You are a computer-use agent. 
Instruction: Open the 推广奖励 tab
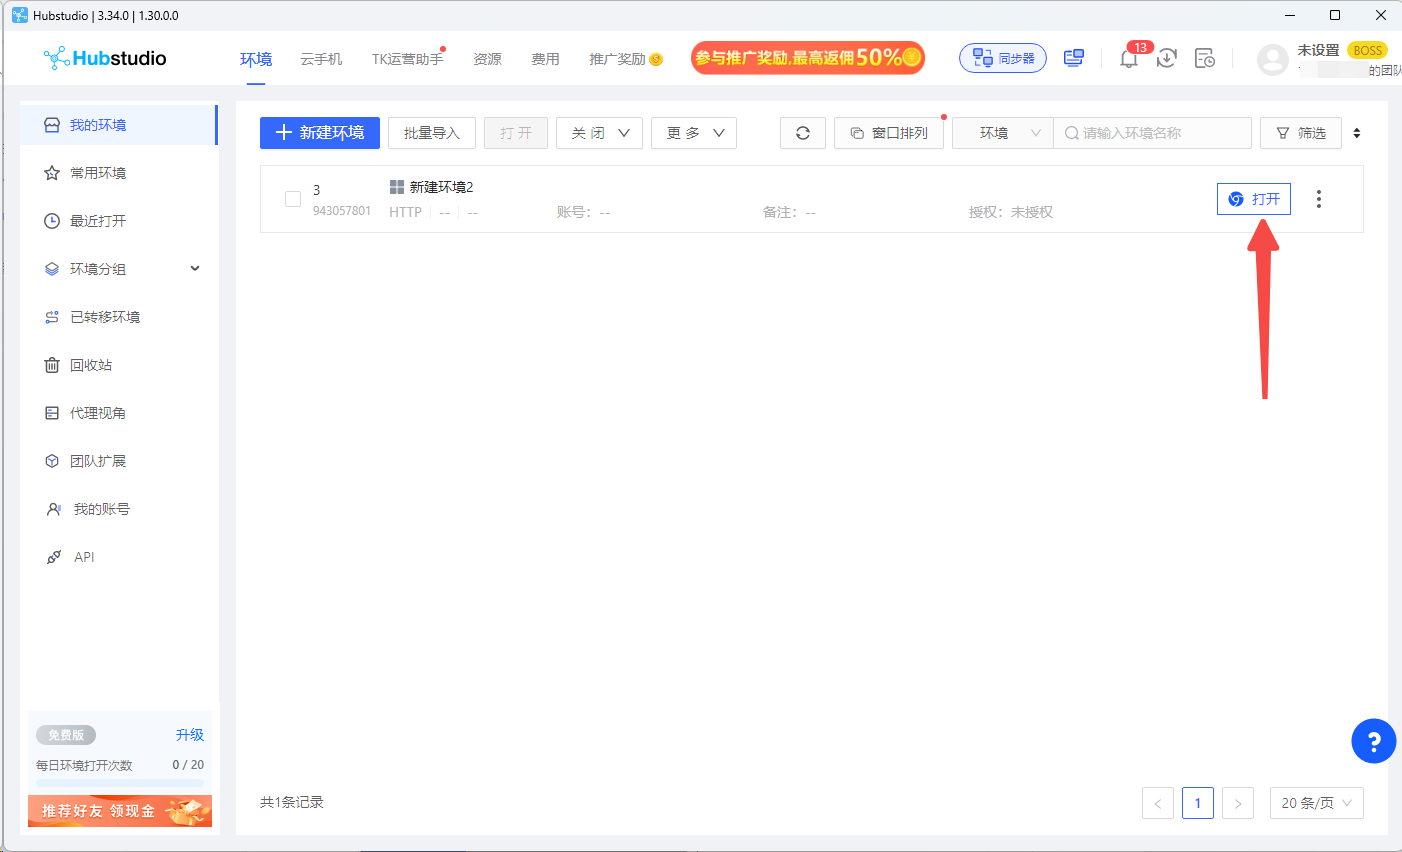tap(617, 59)
